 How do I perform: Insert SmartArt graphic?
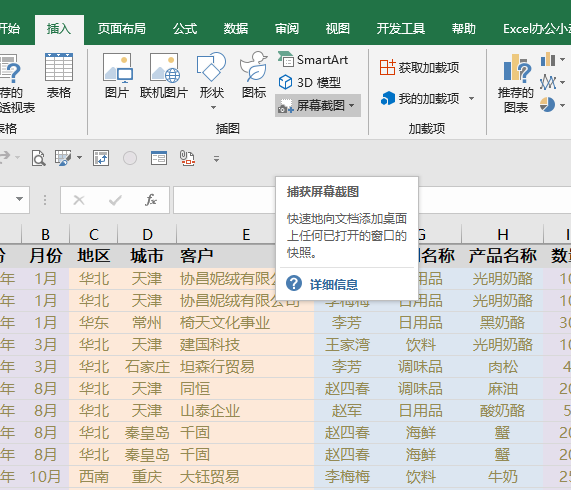click(x=312, y=60)
